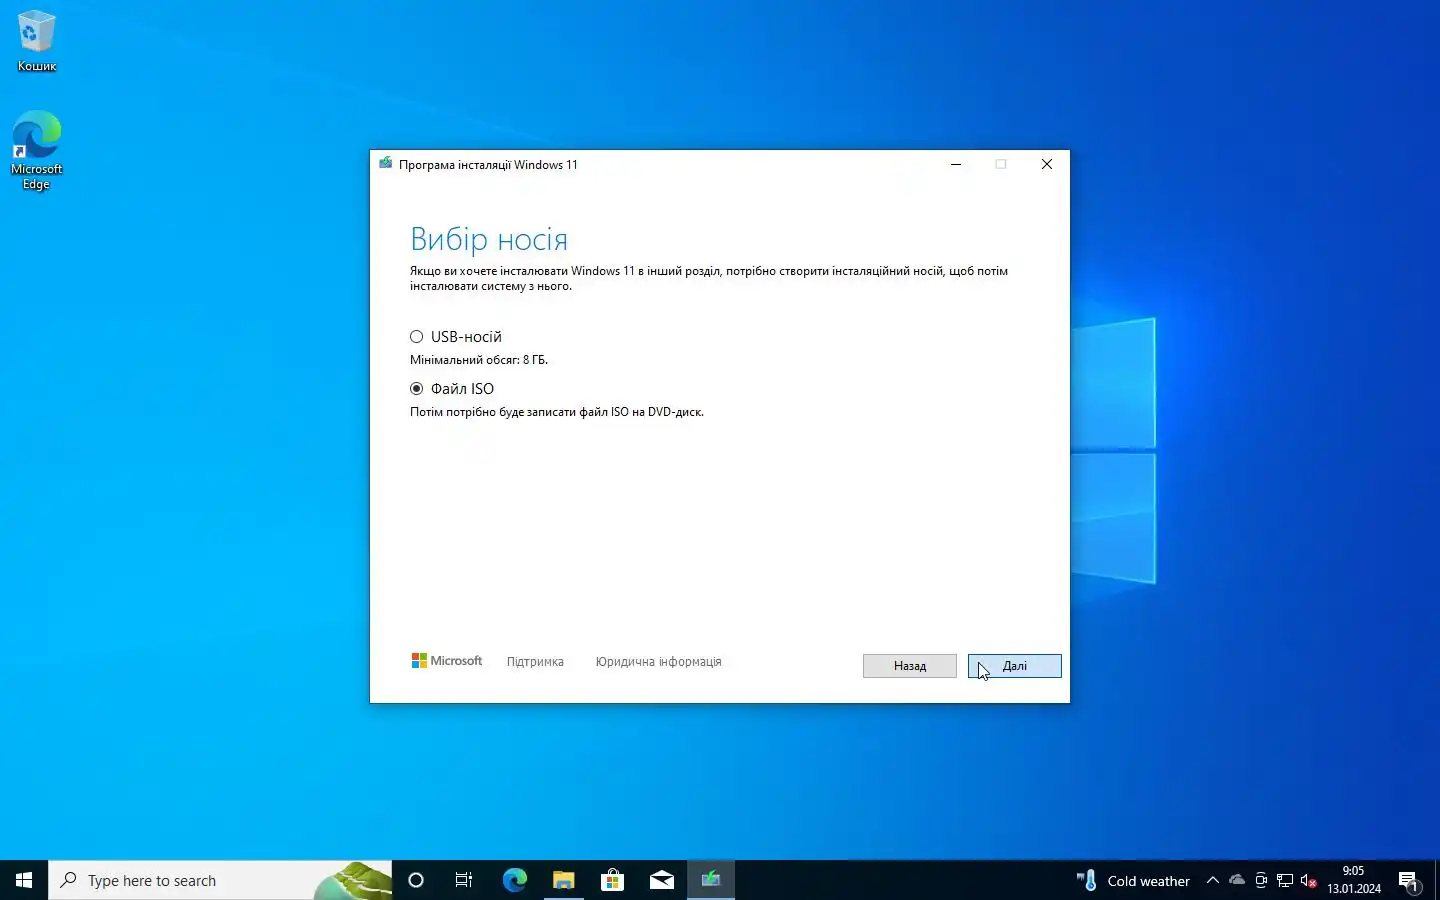Open the Mail app from the taskbar
The image size is (1440, 900).
click(661, 880)
